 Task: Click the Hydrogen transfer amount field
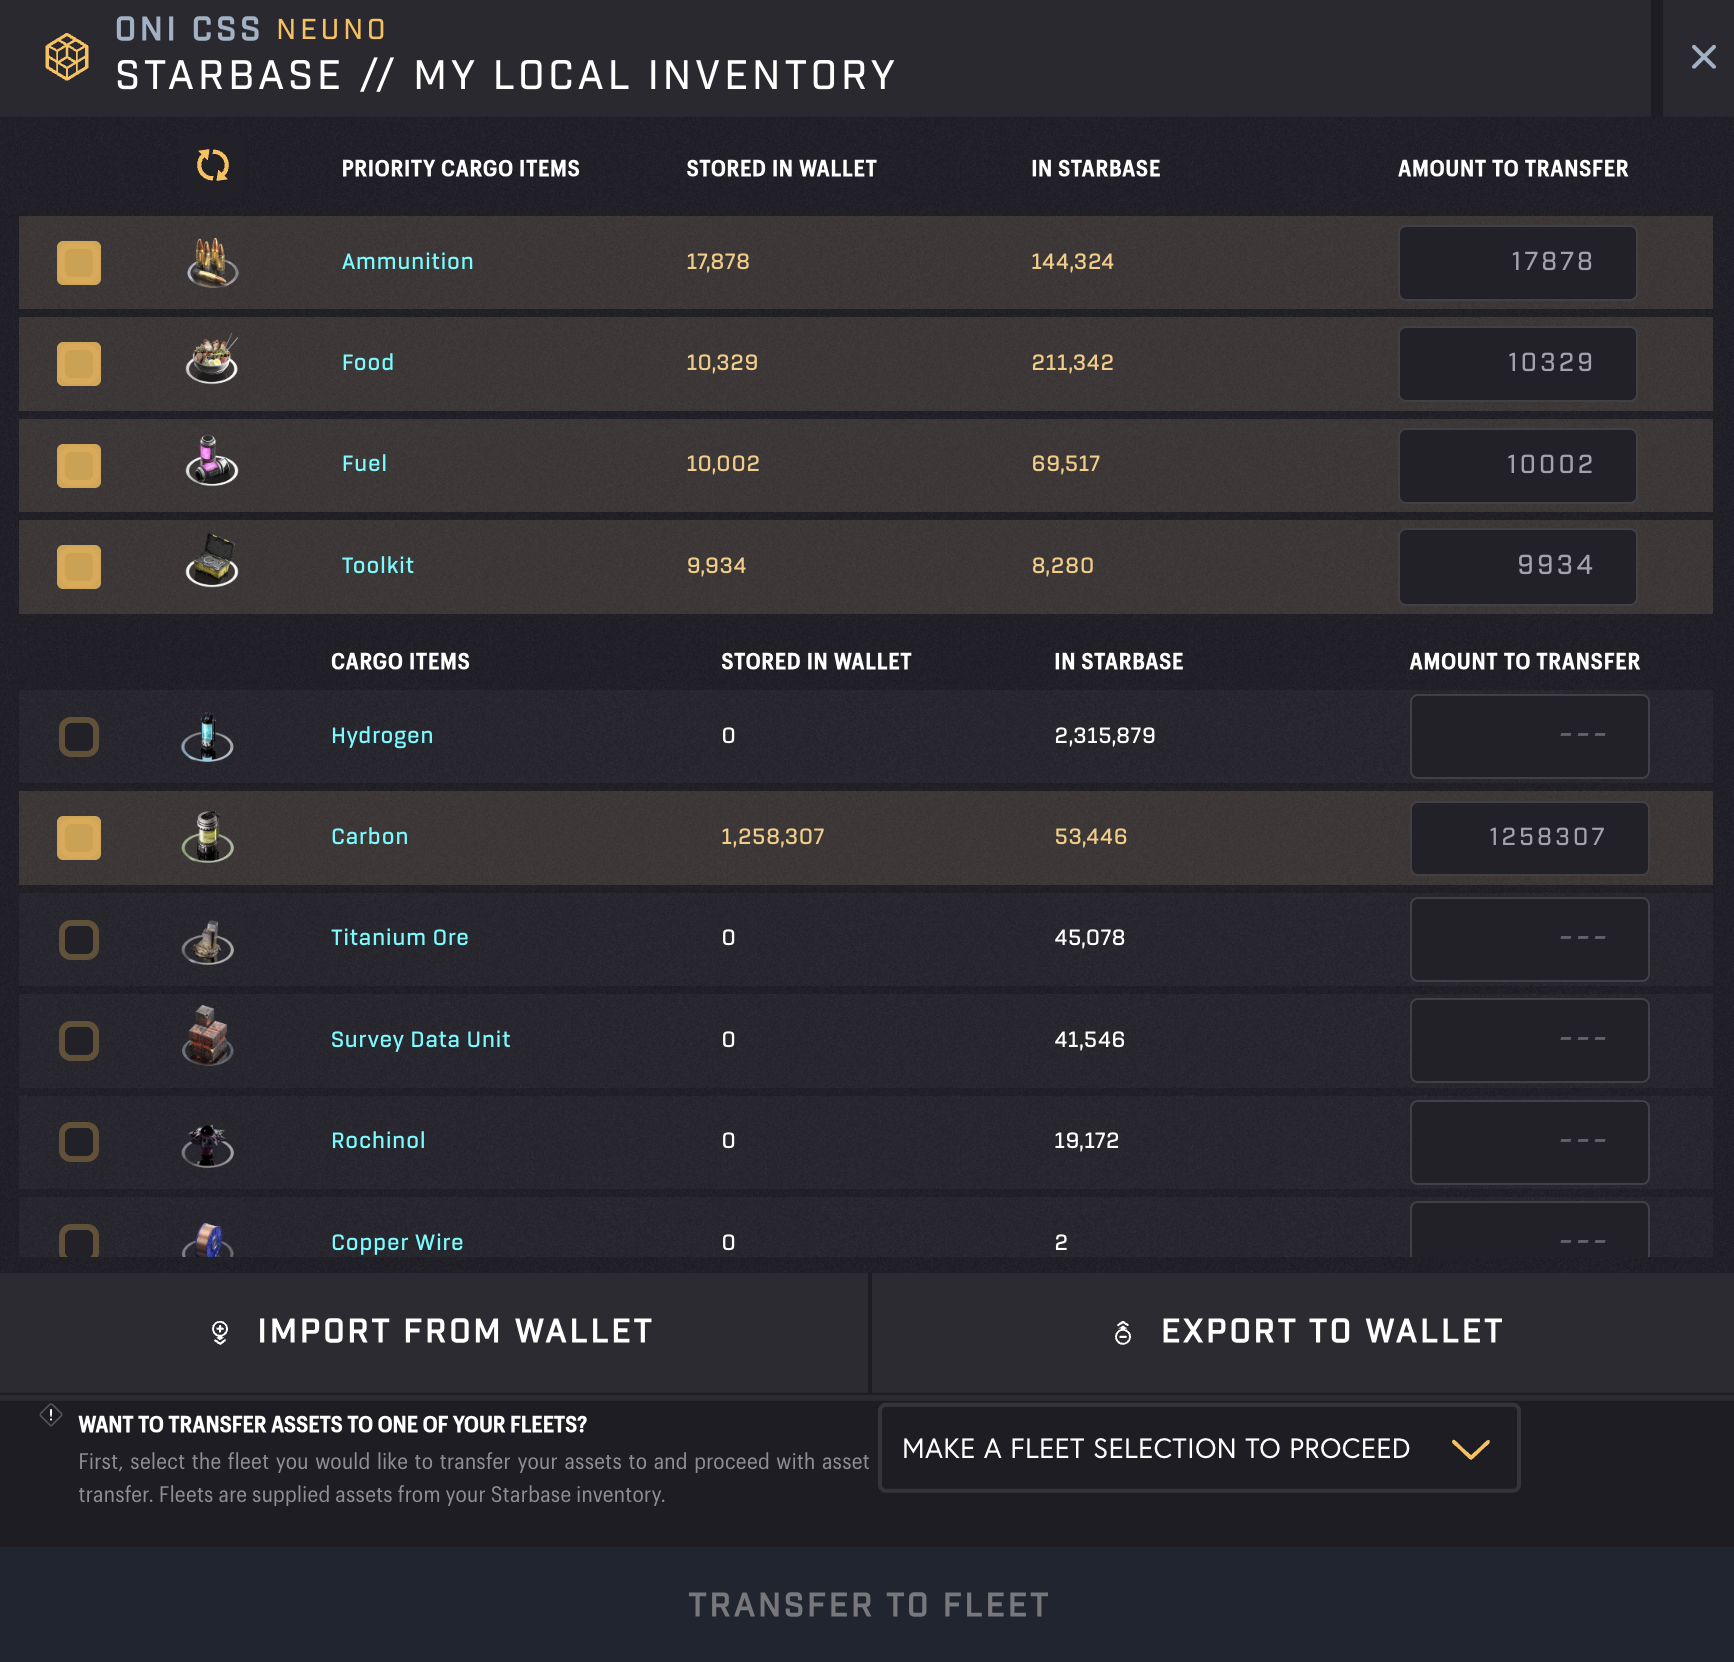click(x=1530, y=736)
